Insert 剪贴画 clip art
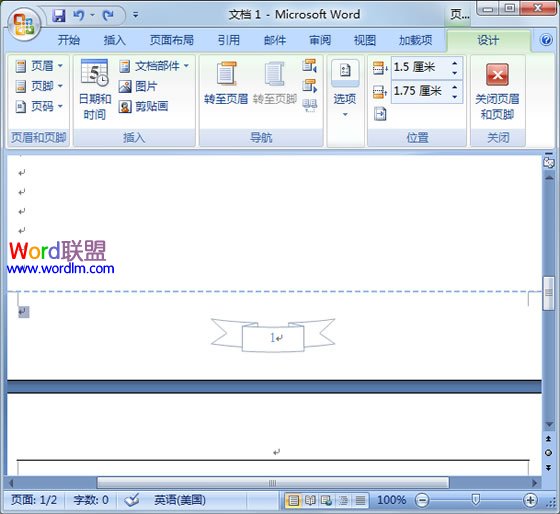The height and width of the screenshot is (514, 560). pos(144,106)
